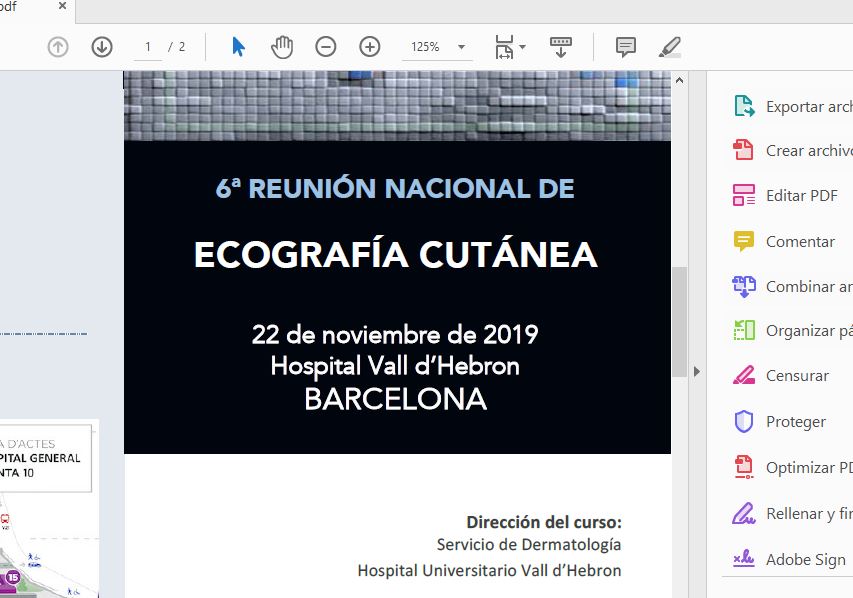Go to the previous page arrow
853x598 pixels.
58,47
